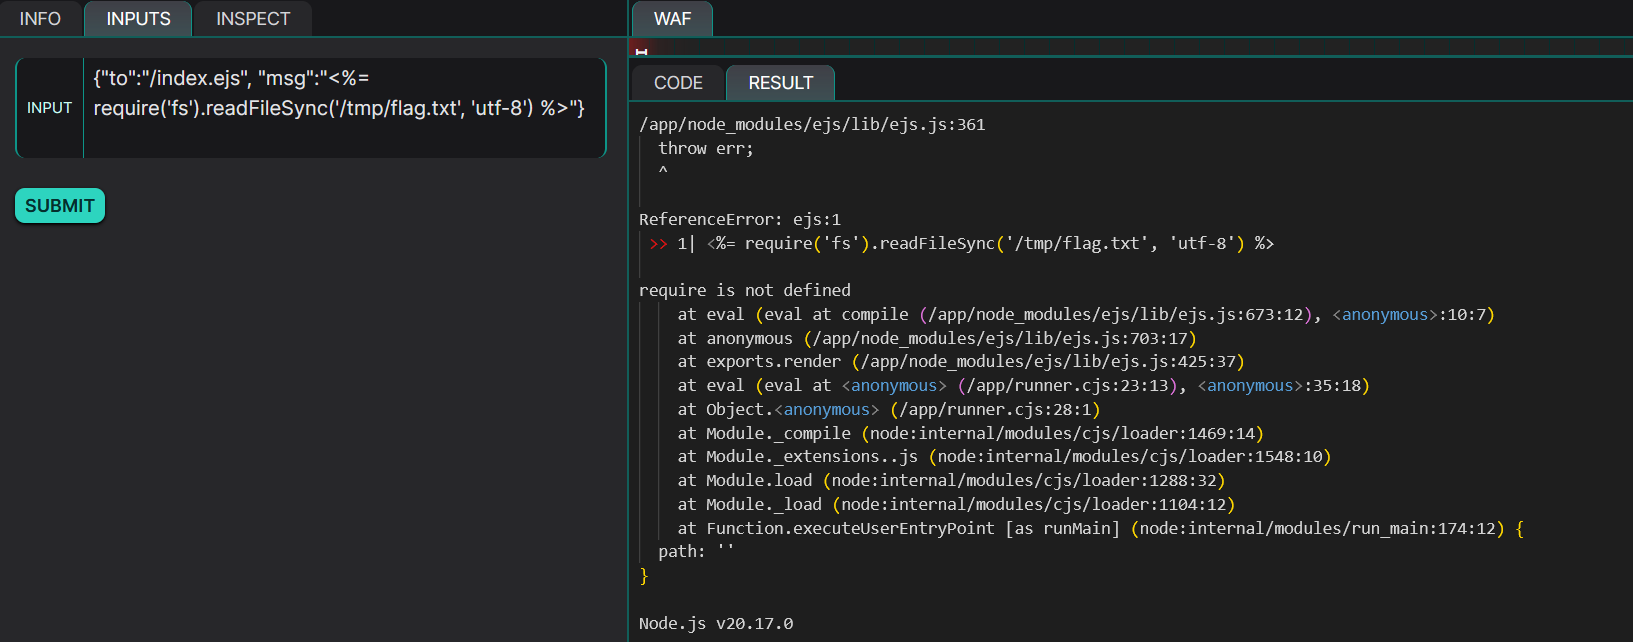This screenshot has height=642, width=1633.
Task: Click the 'at anonymous' ejs.js:703:17 stack line
Action: (x=937, y=338)
